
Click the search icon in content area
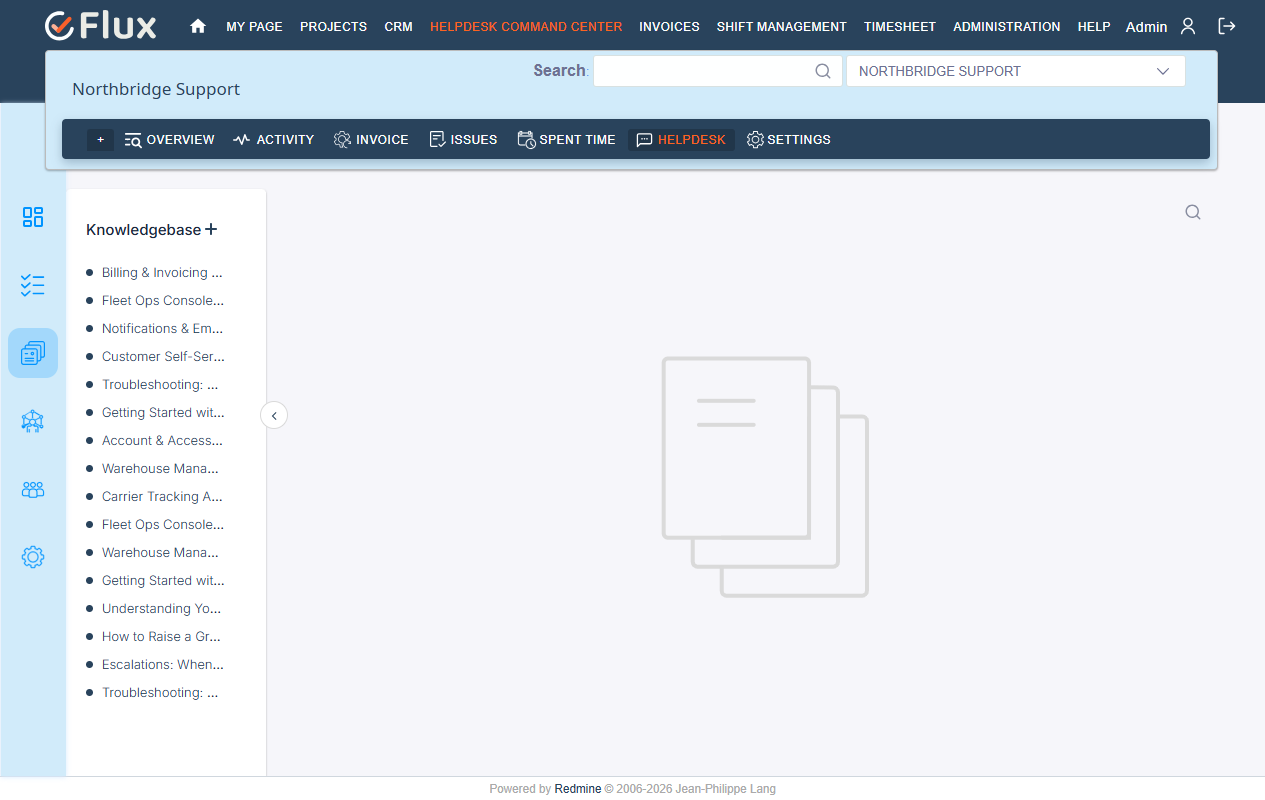click(x=1193, y=212)
